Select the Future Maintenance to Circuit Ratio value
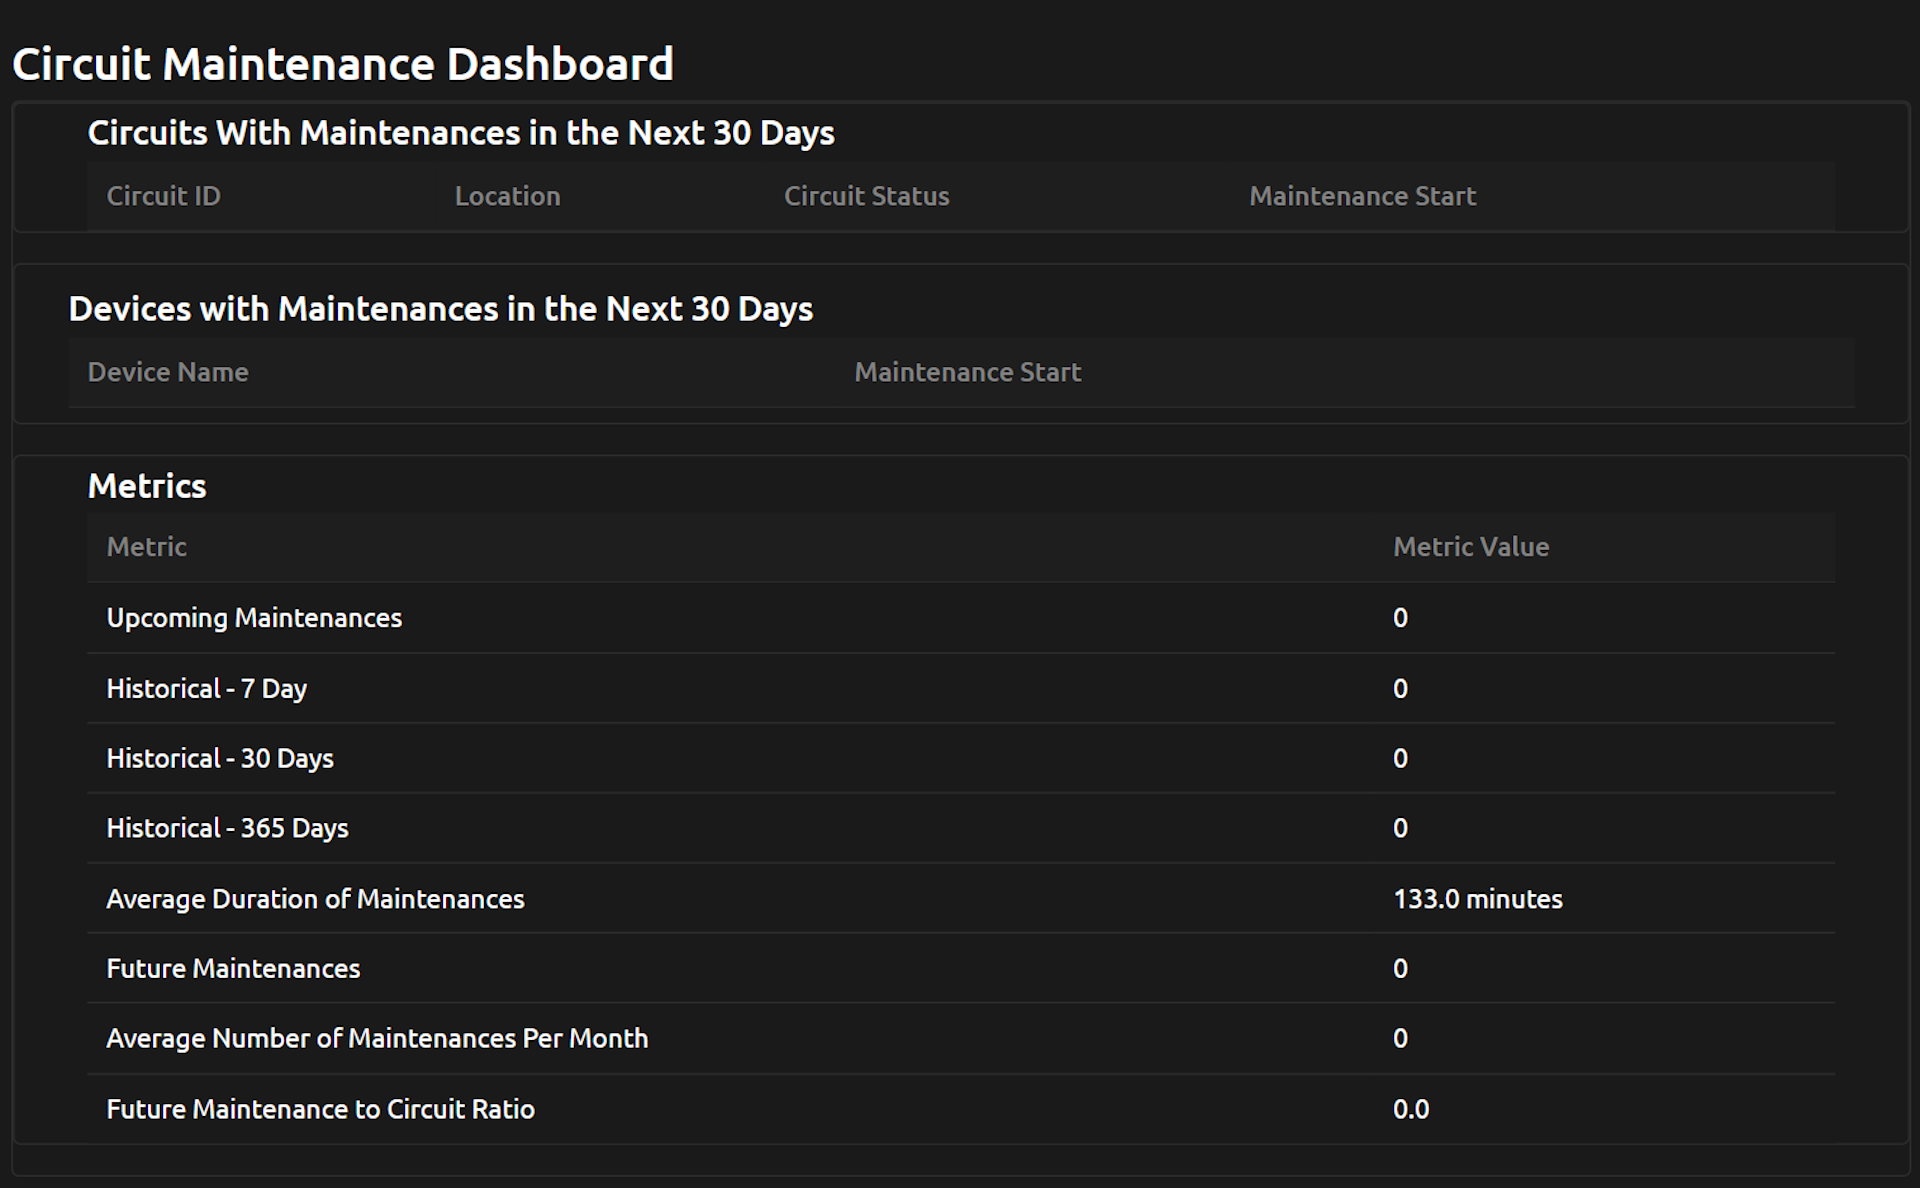 (1411, 1108)
